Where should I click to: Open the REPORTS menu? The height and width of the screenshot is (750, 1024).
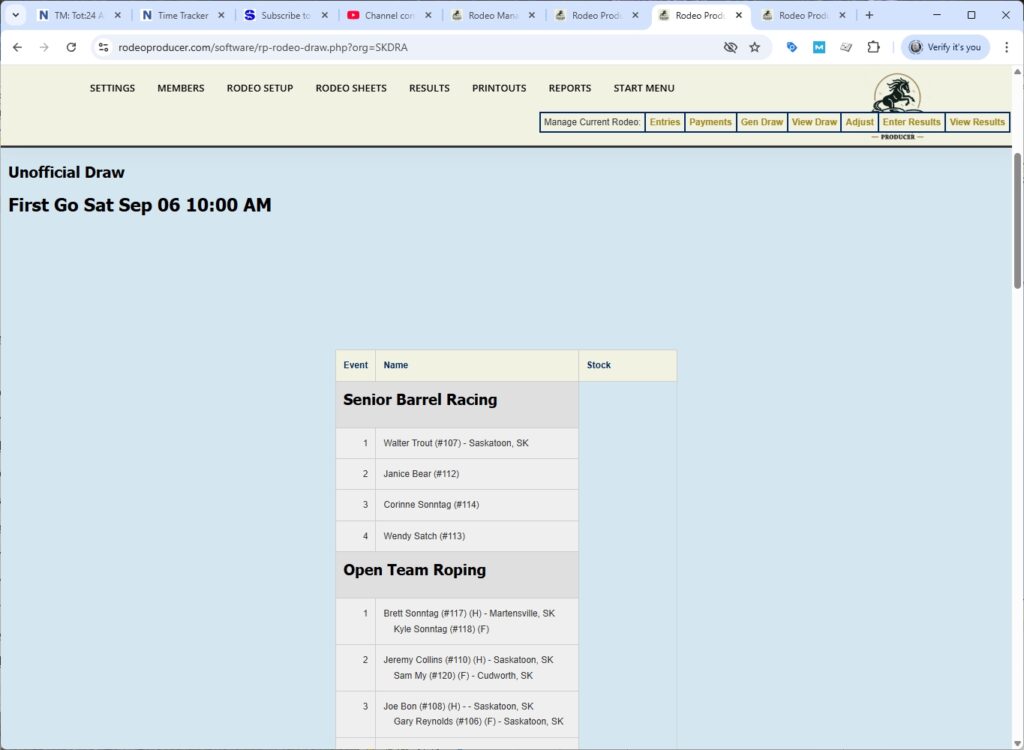click(x=570, y=88)
